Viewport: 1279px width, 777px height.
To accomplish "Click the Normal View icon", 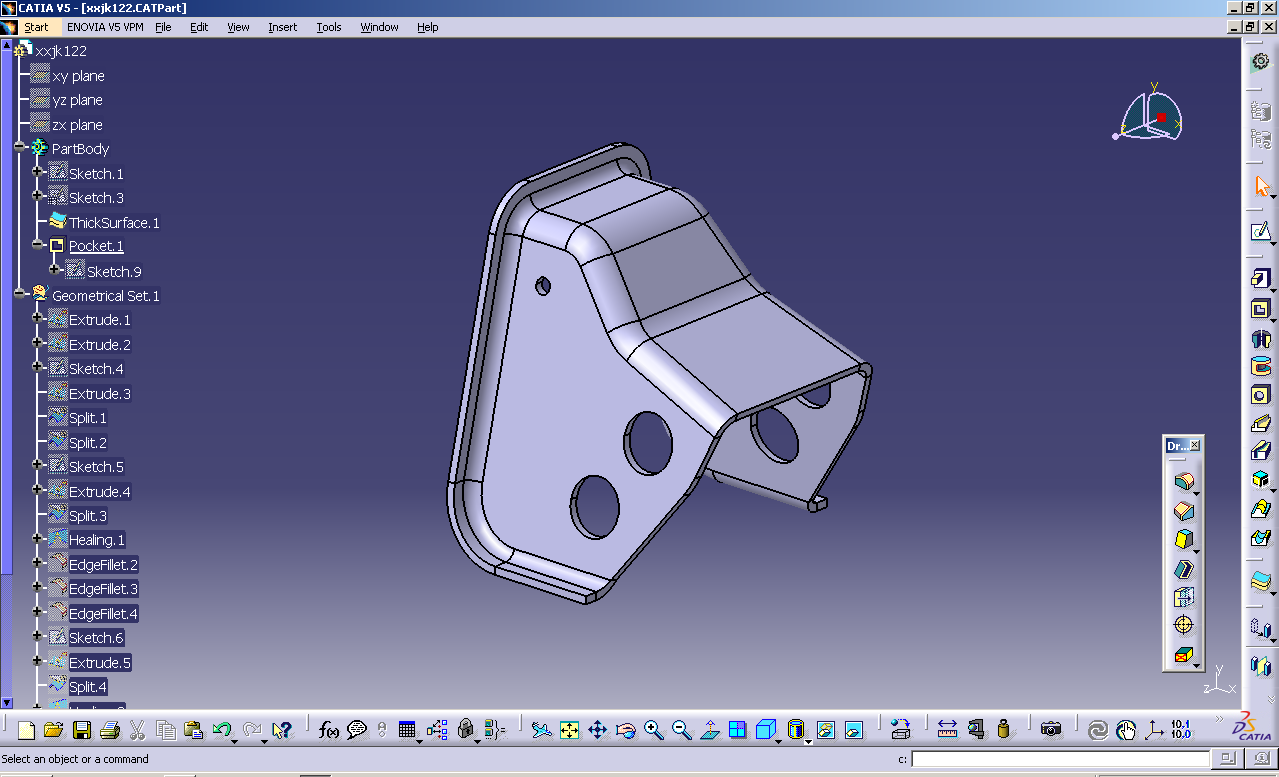I will point(709,731).
